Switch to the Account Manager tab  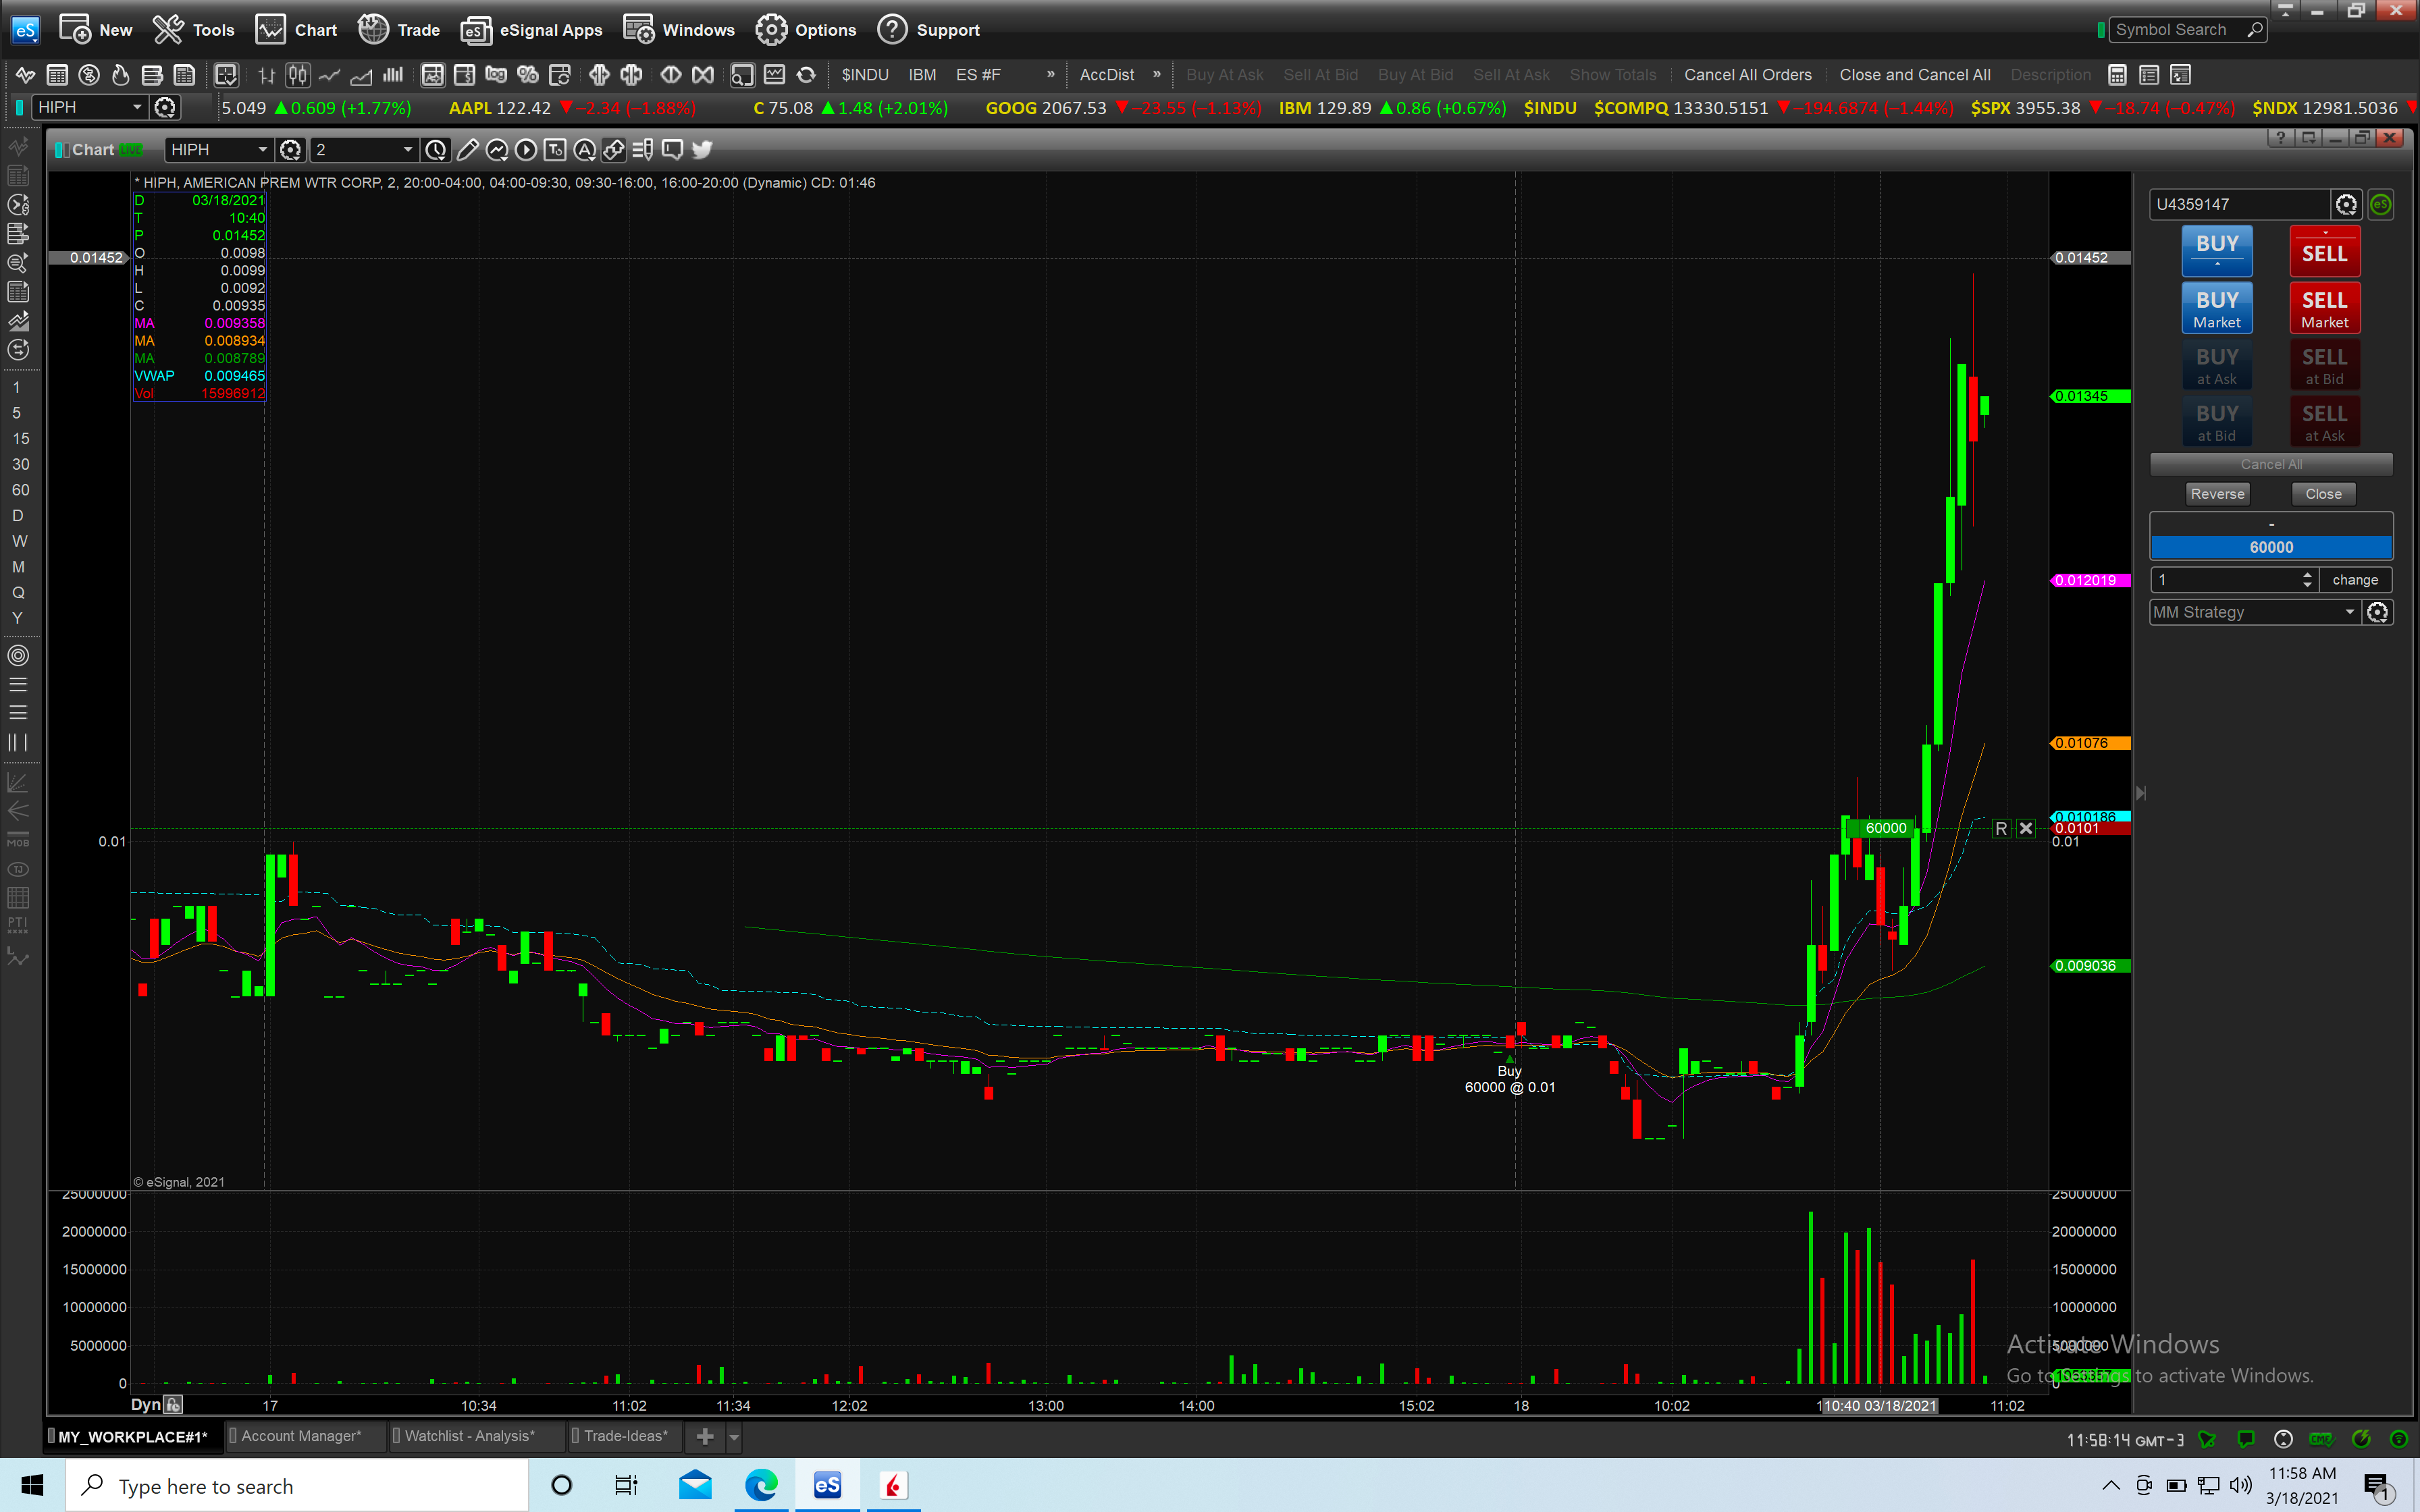coord(299,1436)
